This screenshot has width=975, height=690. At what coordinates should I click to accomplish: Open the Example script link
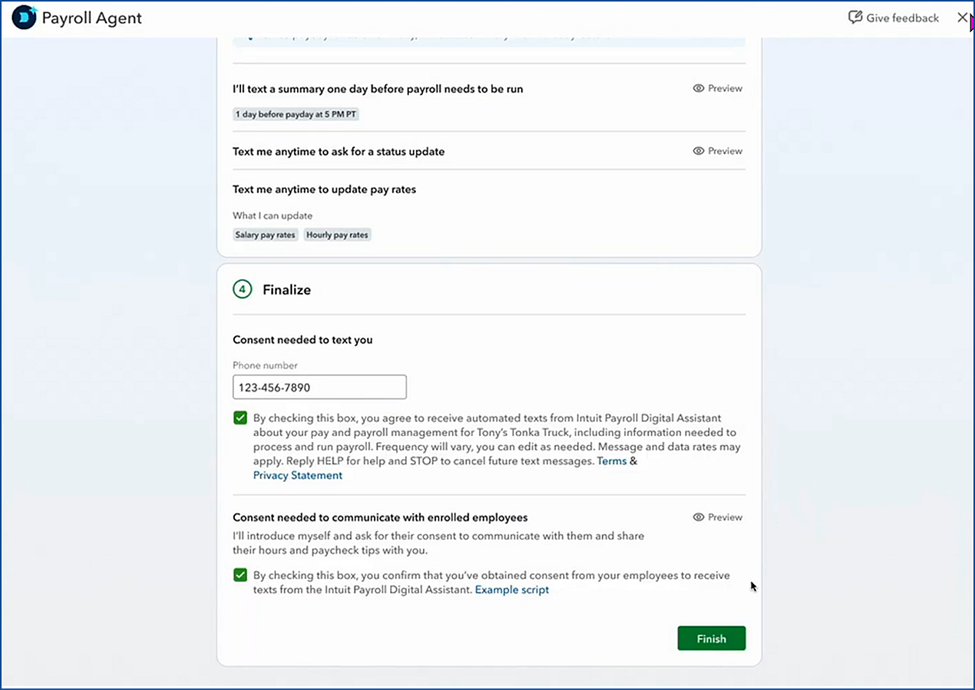click(x=512, y=590)
